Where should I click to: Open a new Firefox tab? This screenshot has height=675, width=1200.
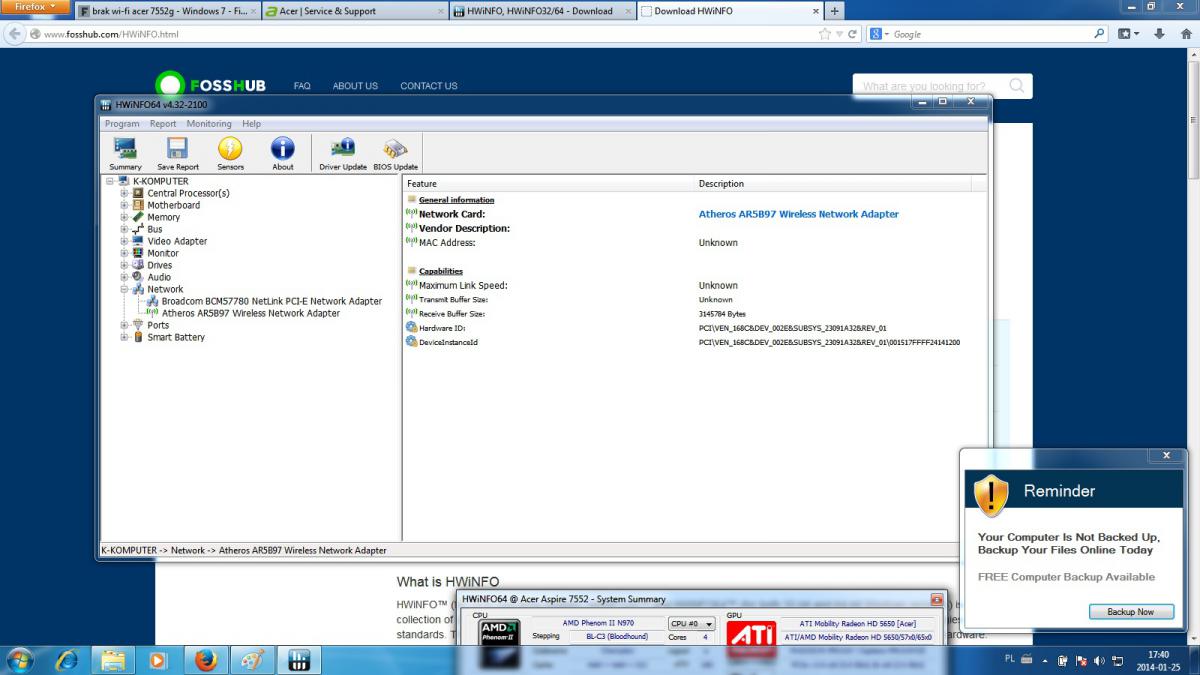tap(835, 11)
